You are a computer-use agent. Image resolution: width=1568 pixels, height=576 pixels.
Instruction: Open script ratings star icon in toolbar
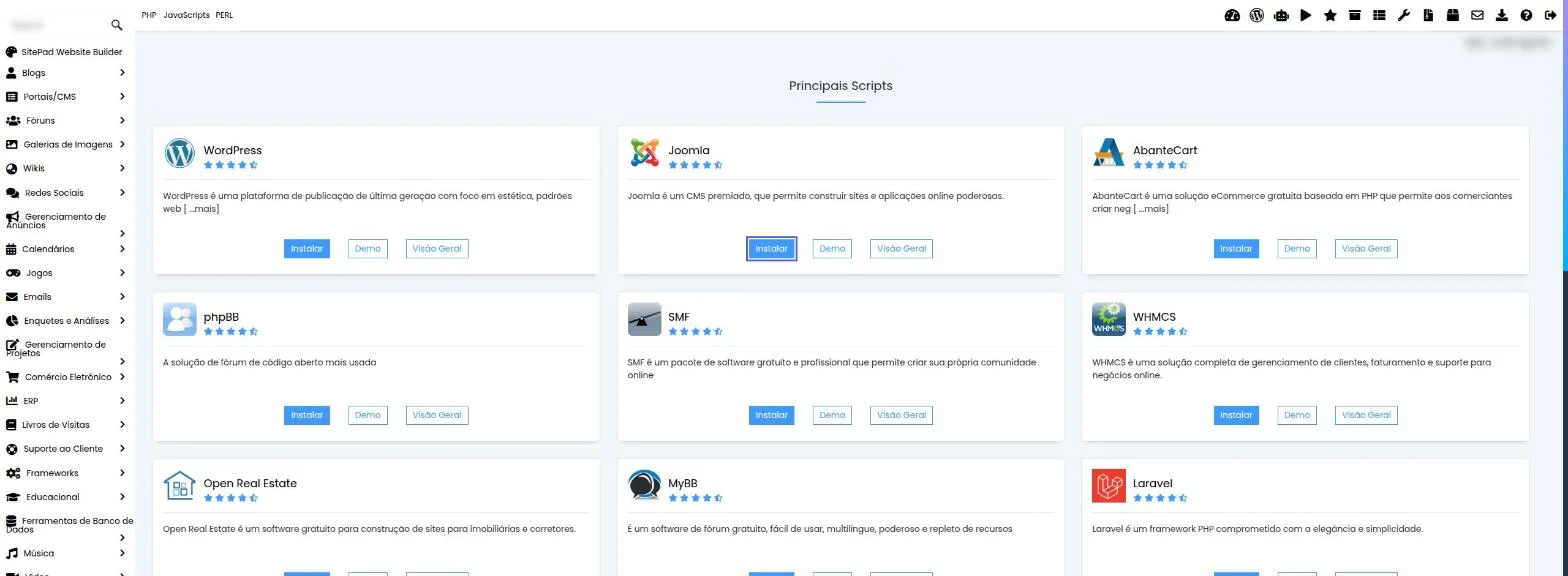pos(1330,15)
